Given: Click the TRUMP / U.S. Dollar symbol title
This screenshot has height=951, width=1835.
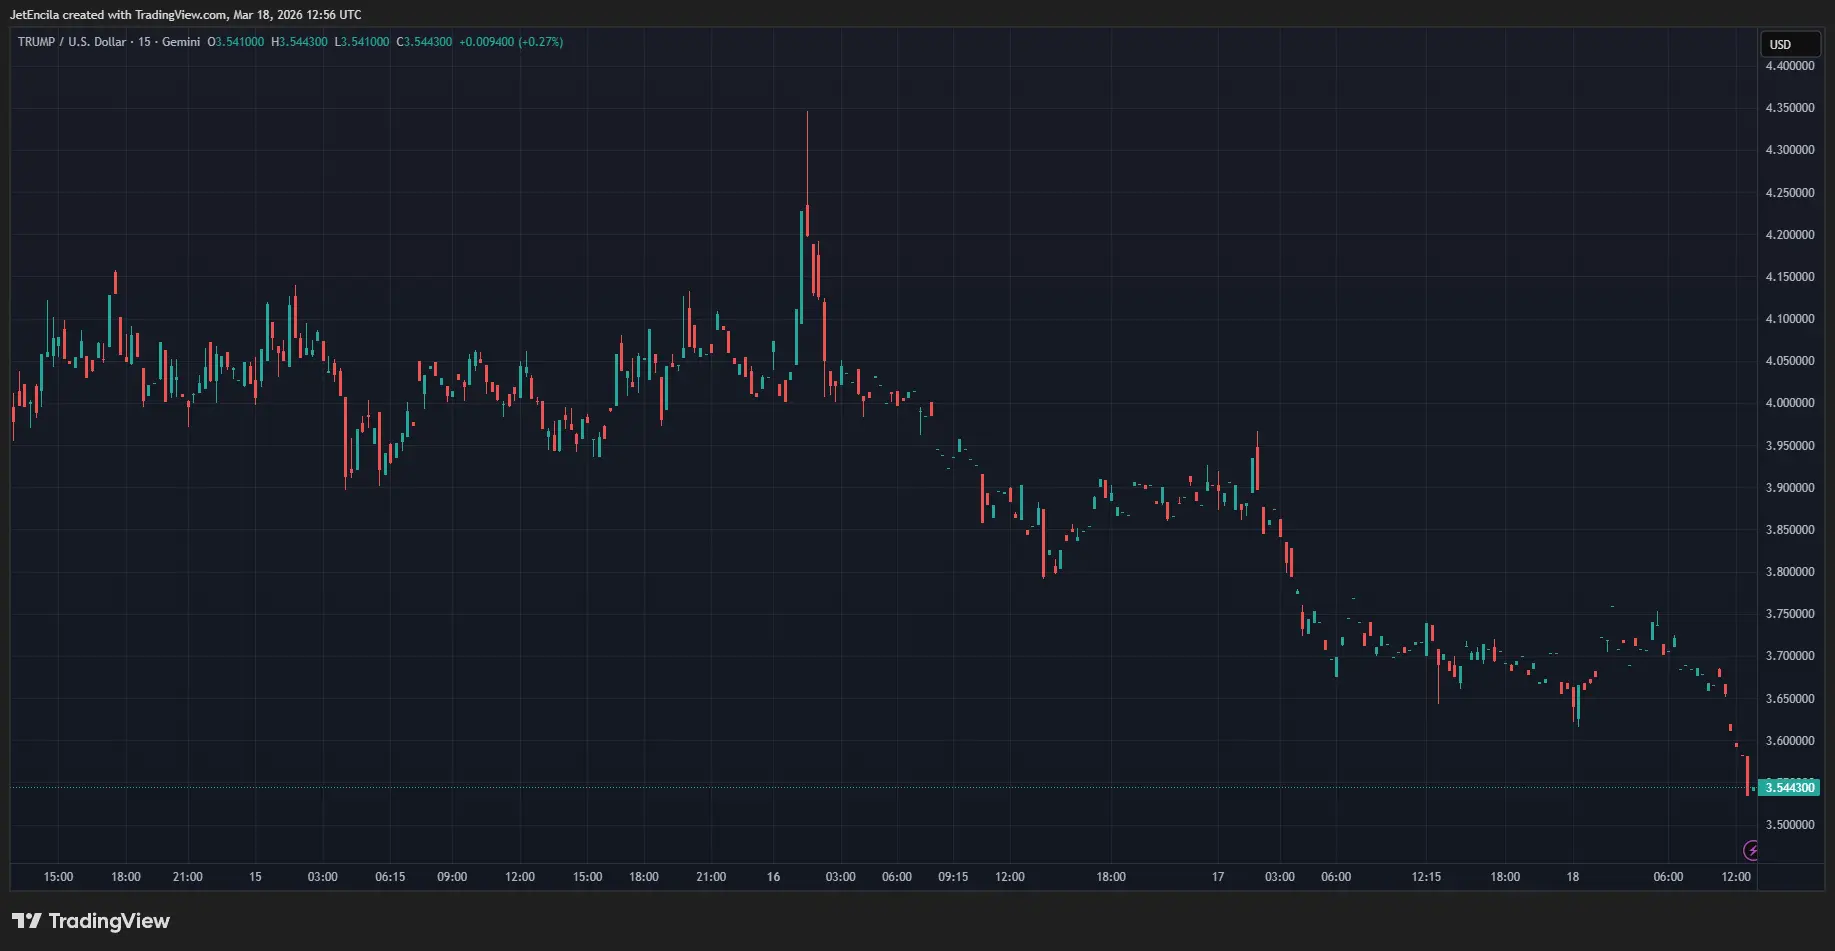Looking at the screenshot, I should [72, 42].
